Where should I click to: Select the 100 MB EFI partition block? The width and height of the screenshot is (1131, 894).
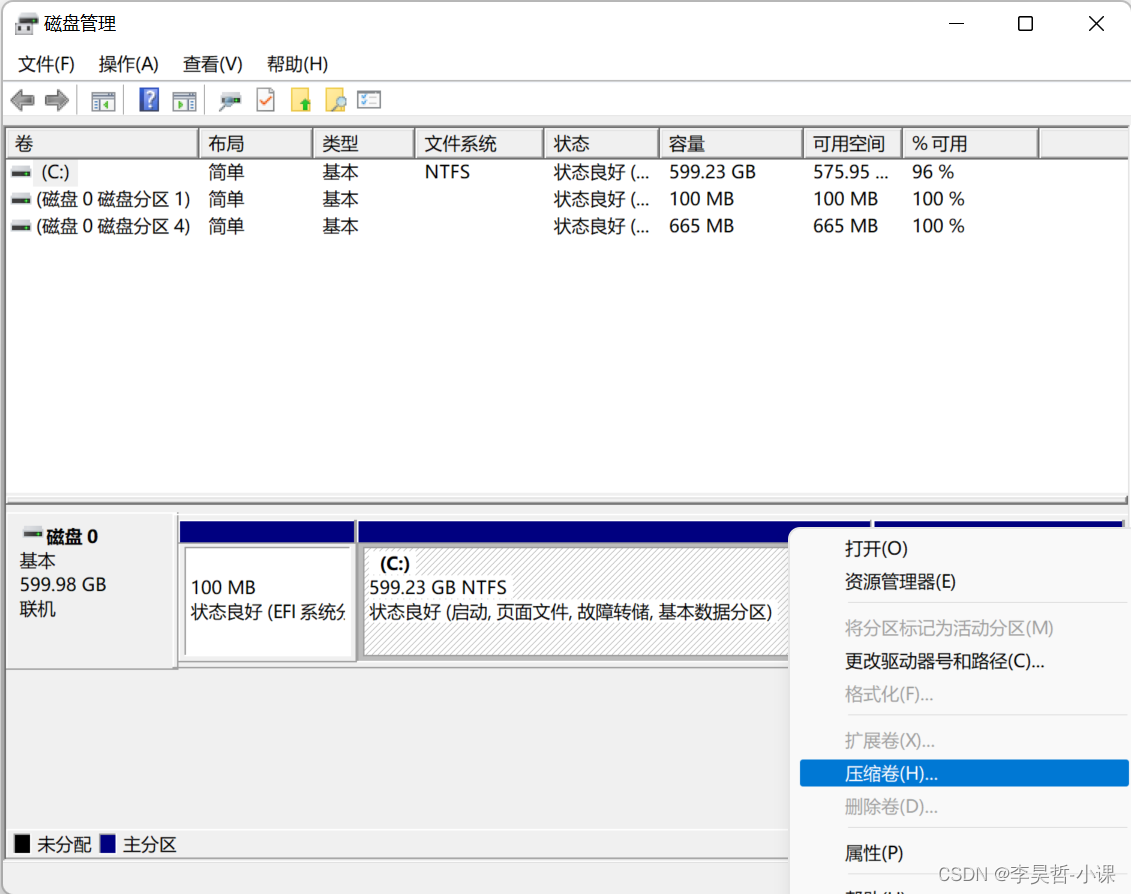pyautogui.click(x=268, y=601)
